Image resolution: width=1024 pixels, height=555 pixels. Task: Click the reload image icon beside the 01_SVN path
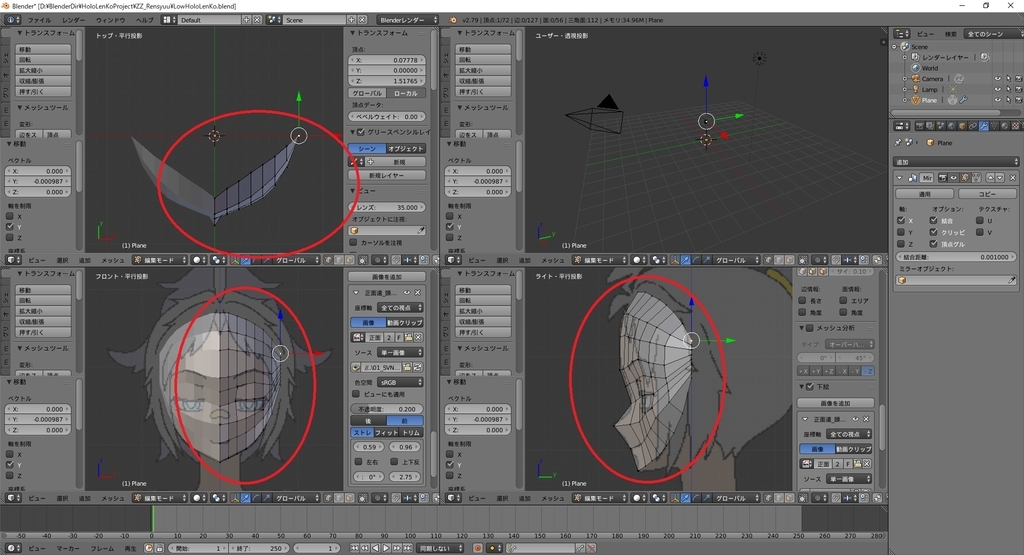(x=417, y=367)
